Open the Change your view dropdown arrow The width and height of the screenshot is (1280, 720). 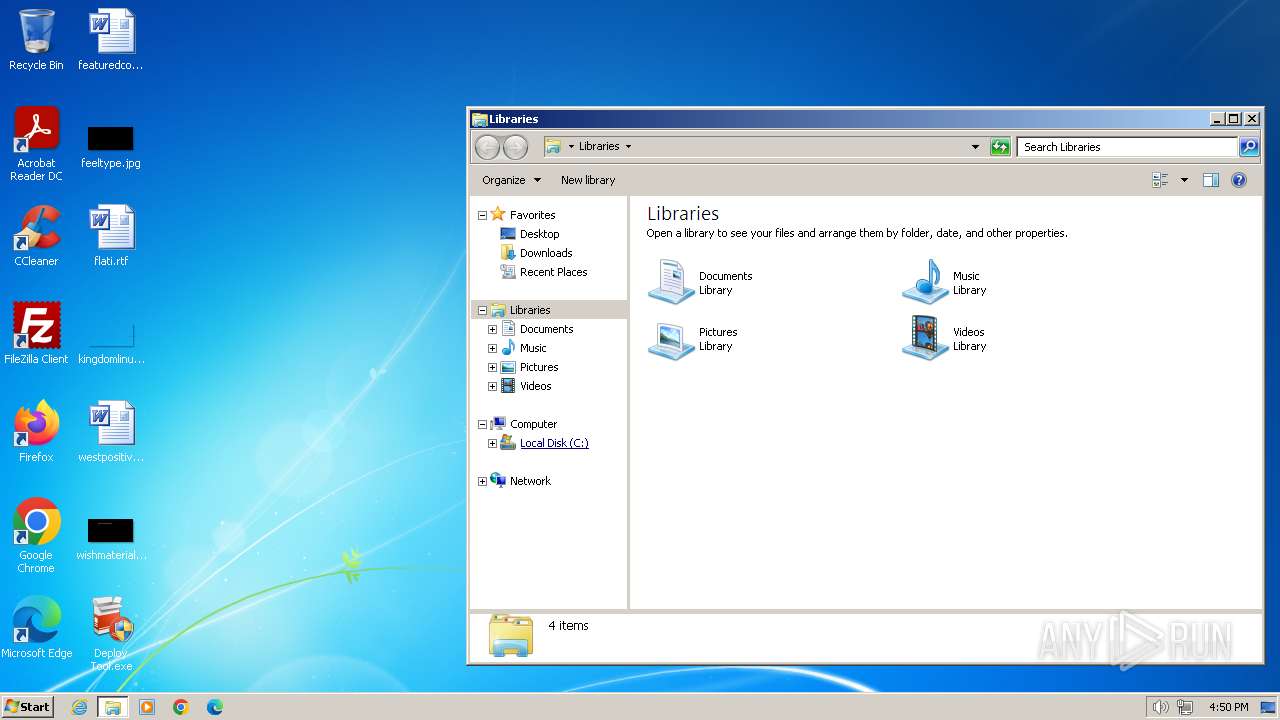point(1184,180)
